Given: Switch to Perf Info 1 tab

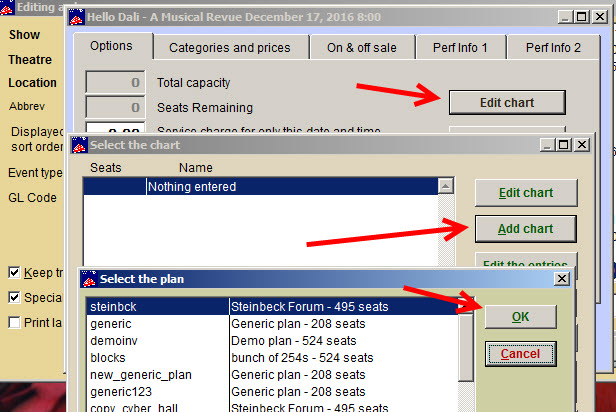Looking at the screenshot, I should click(x=460, y=48).
